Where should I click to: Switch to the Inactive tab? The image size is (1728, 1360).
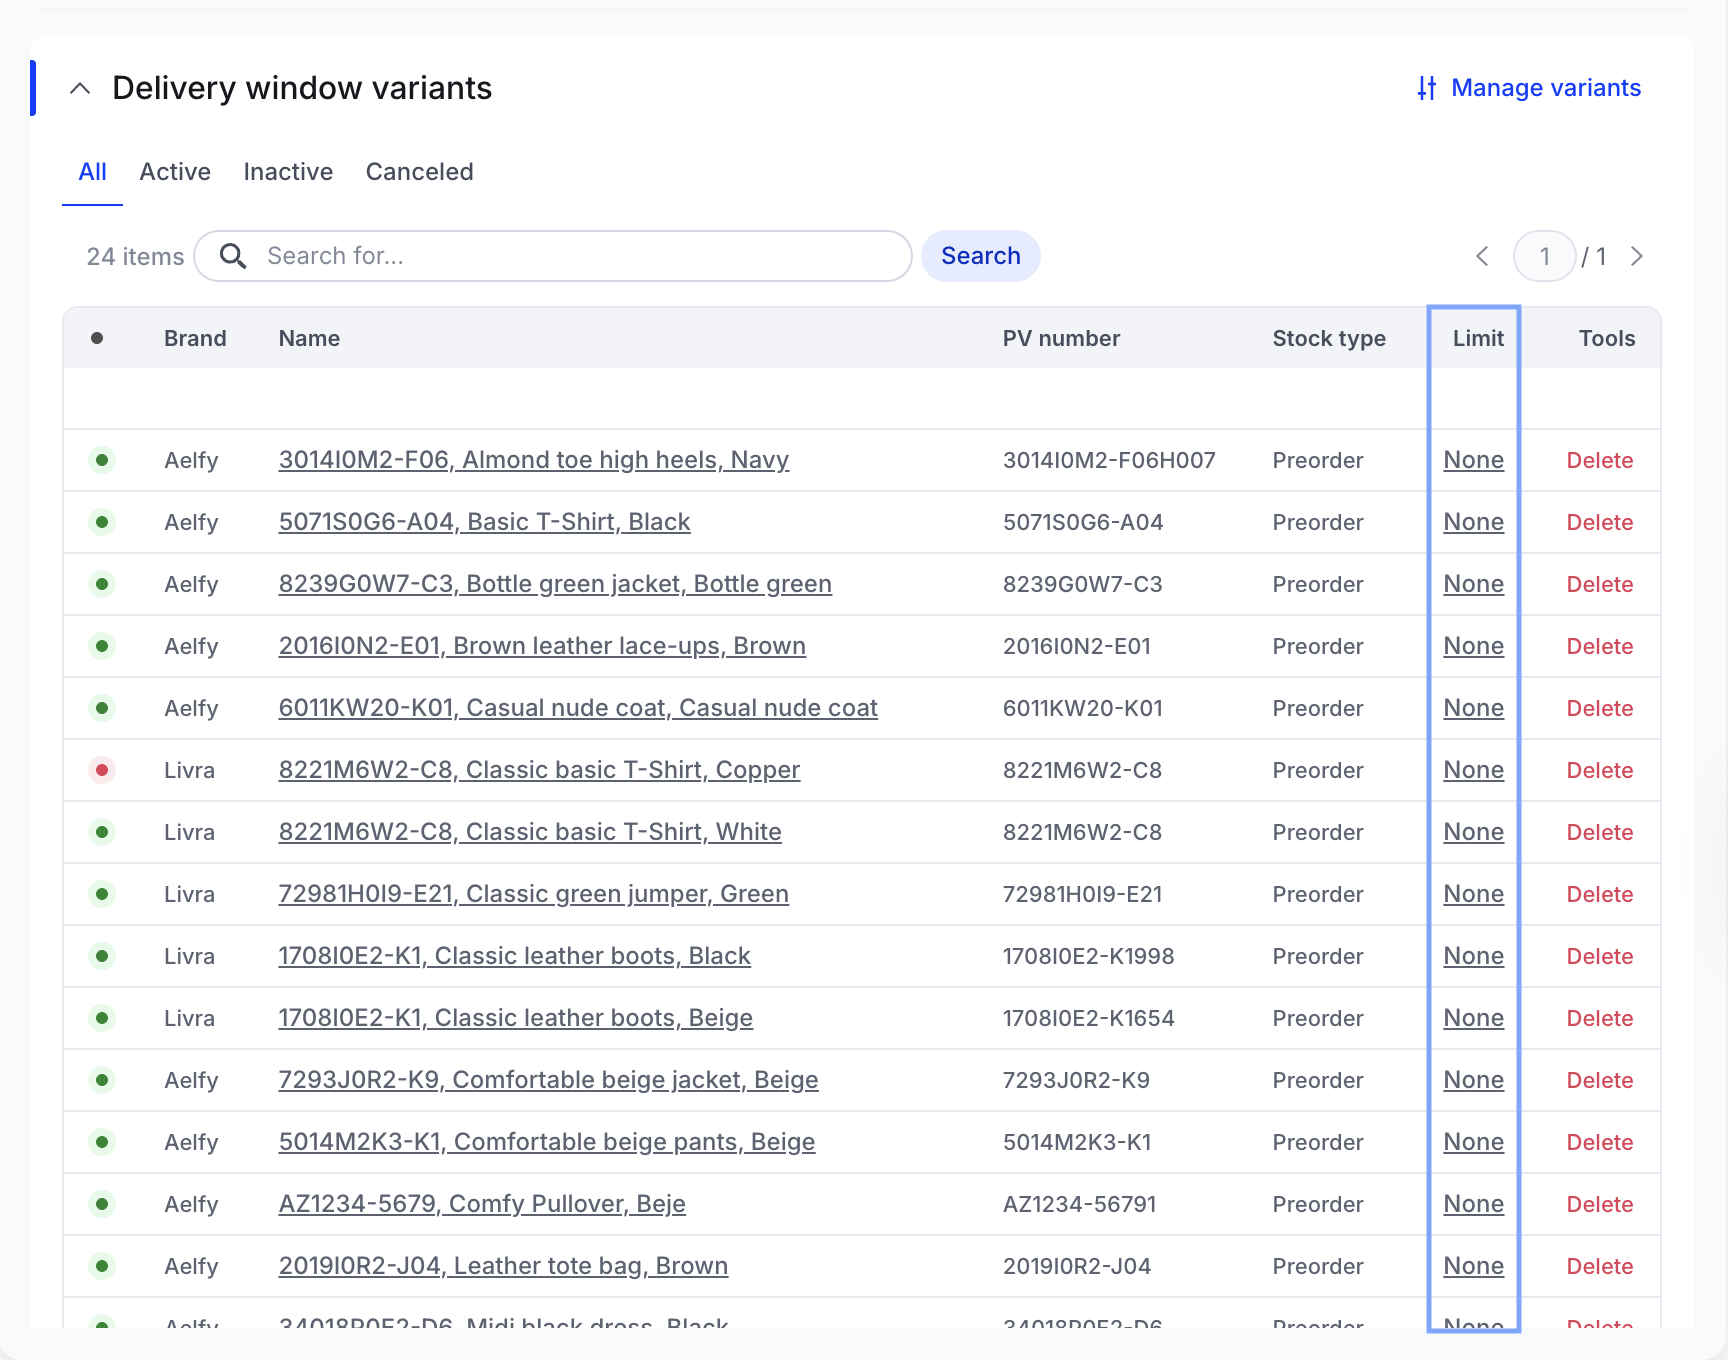tap(288, 172)
